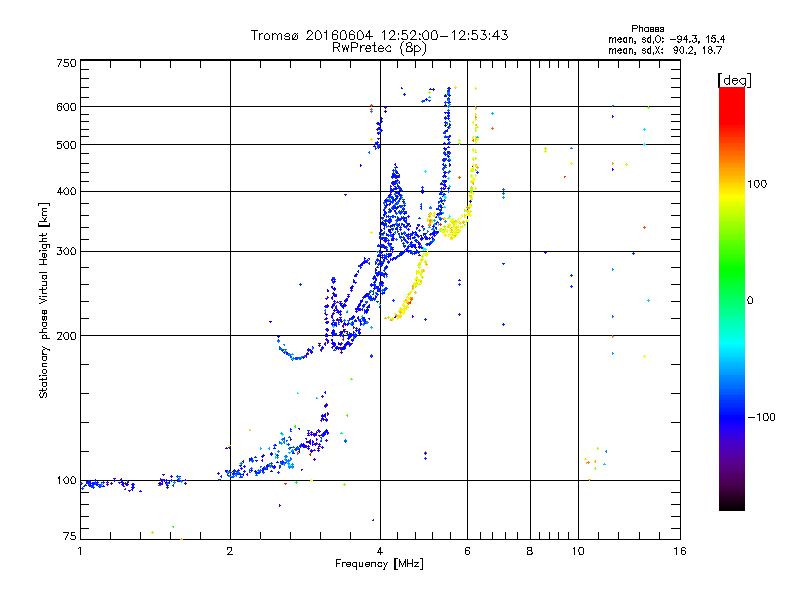This screenshot has width=800, height=600.
Task: Click the x-axis tick label '4'
Action: pos(380,551)
